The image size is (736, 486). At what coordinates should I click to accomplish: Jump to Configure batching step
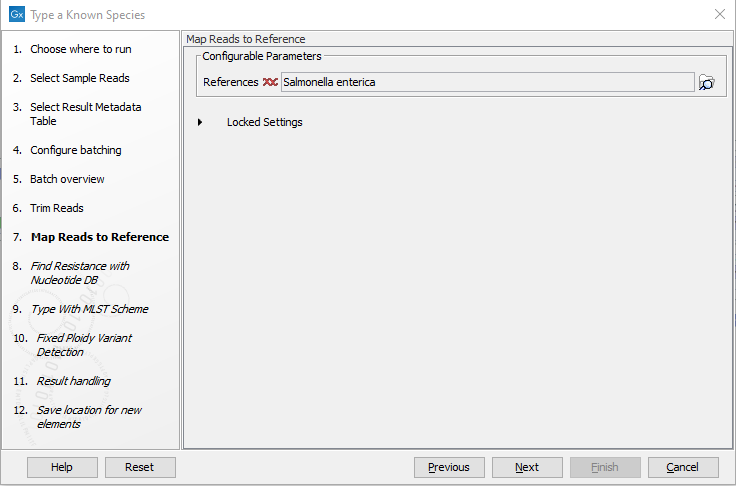[75, 150]
